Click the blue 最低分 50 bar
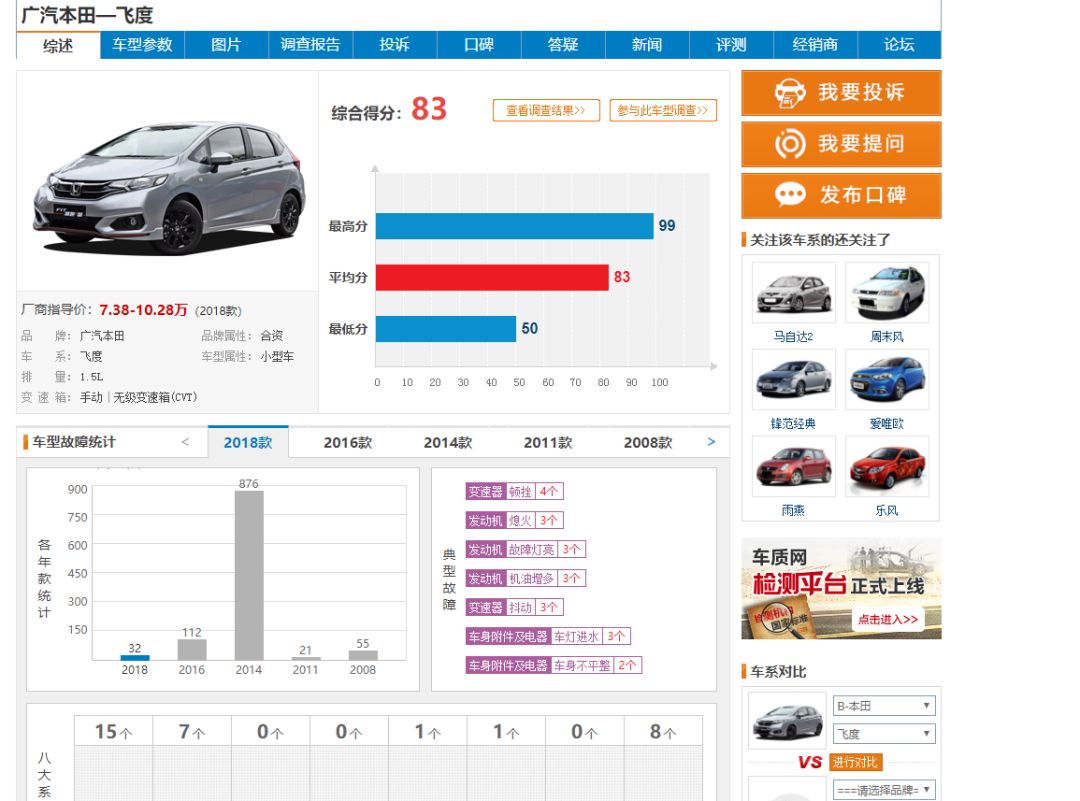 (446, 329)
